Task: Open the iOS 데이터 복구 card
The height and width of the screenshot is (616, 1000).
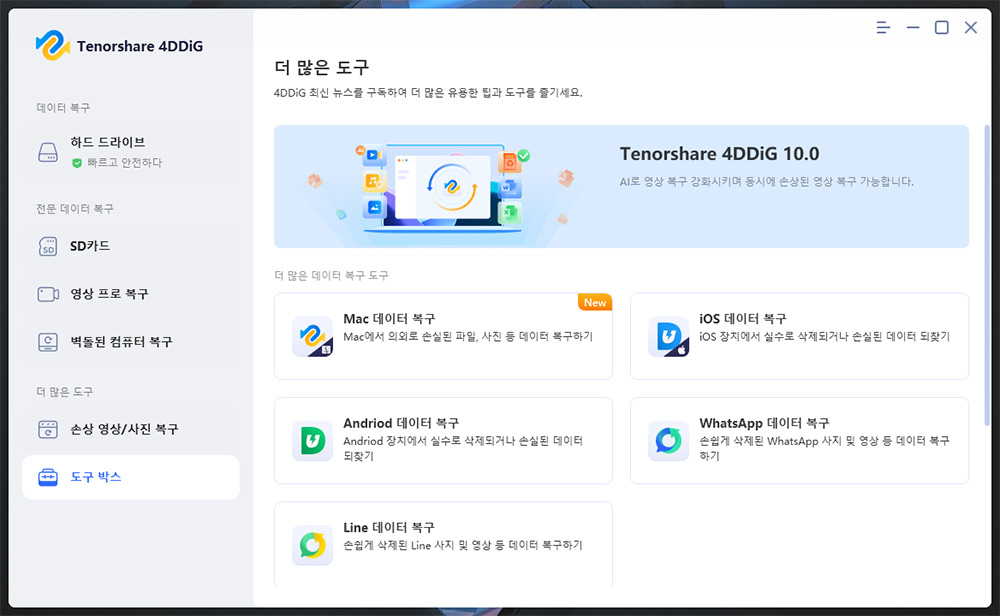Action: click(x=799, y=336)
